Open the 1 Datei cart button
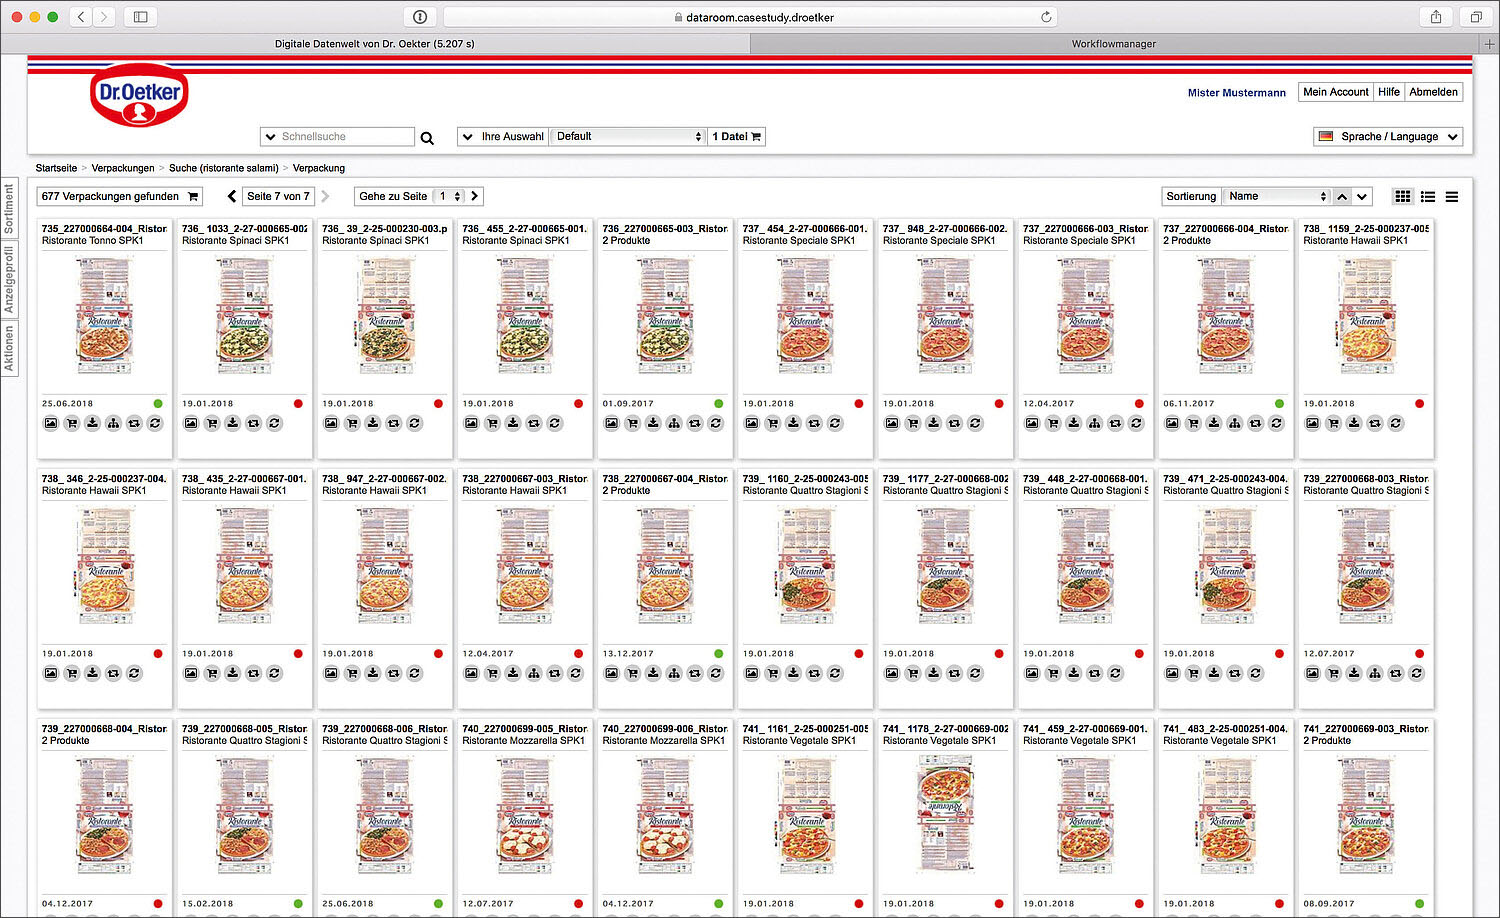The width and height of the screenshot is (1500, 918). click(736, 136)
